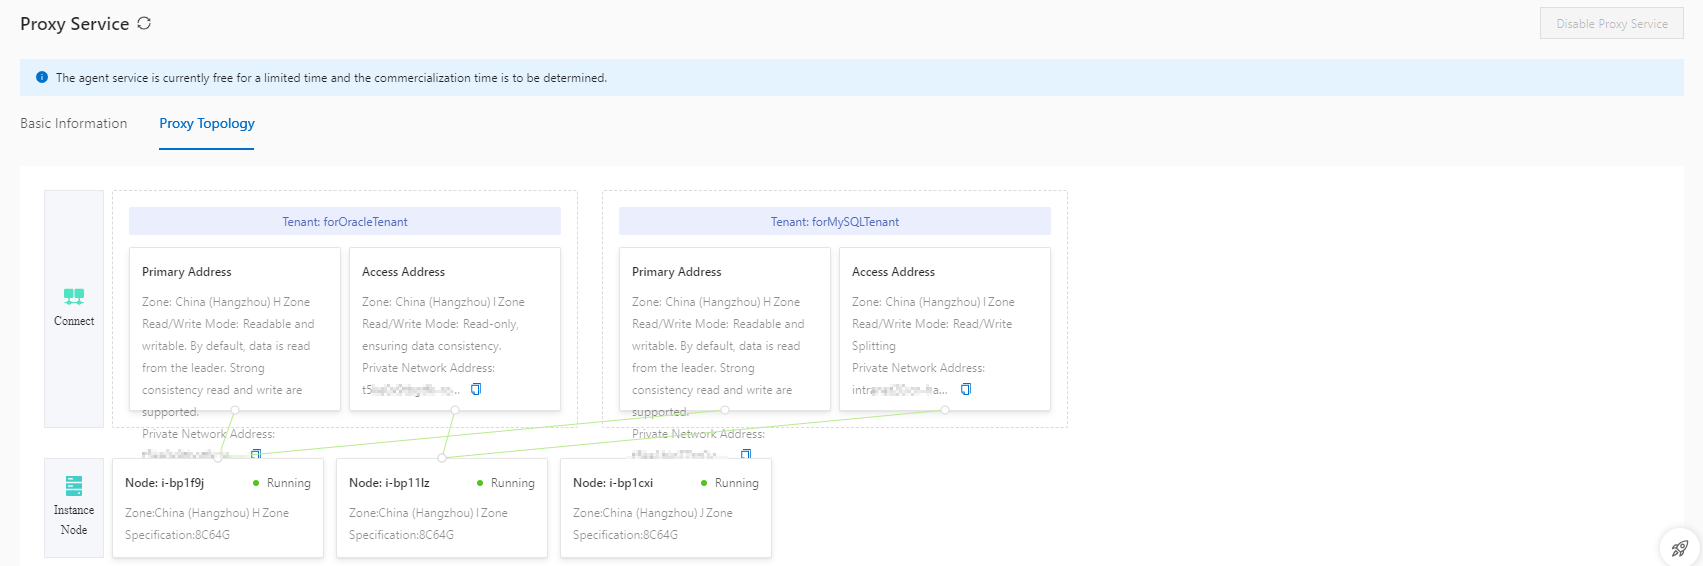The height and width of the screenshot is (566, 1703).
Task: Click the Proxy Service page title
Action: (x=75, y=24)
